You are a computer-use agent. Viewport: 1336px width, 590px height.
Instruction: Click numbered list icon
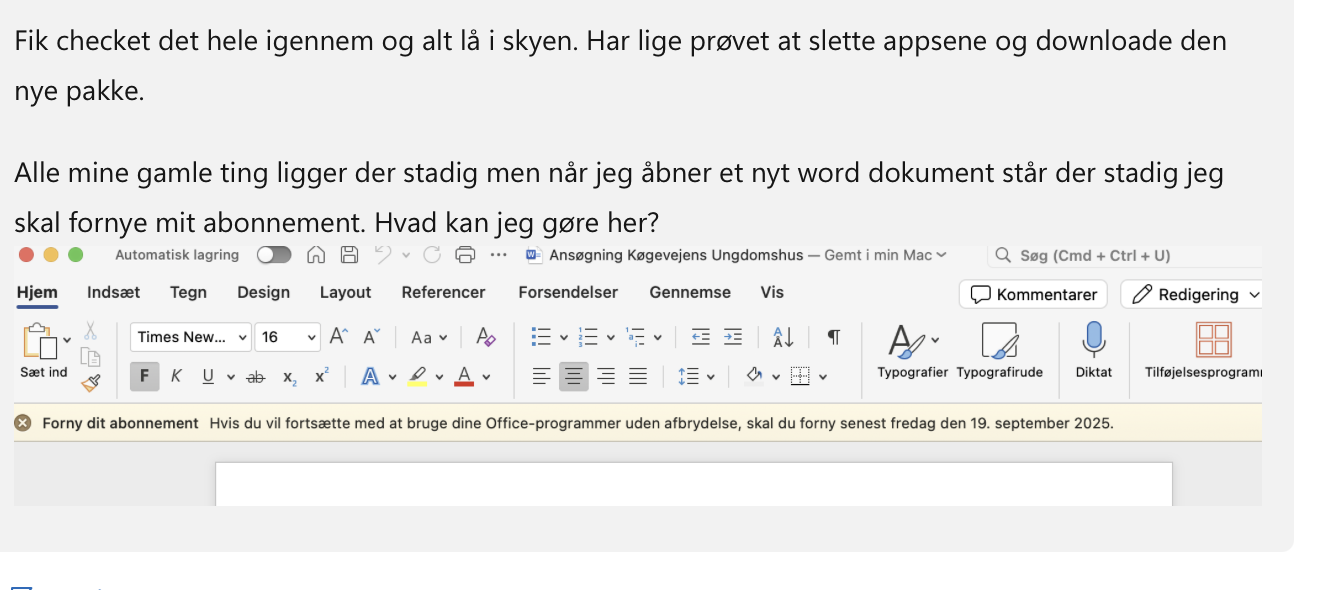point(589,337)
